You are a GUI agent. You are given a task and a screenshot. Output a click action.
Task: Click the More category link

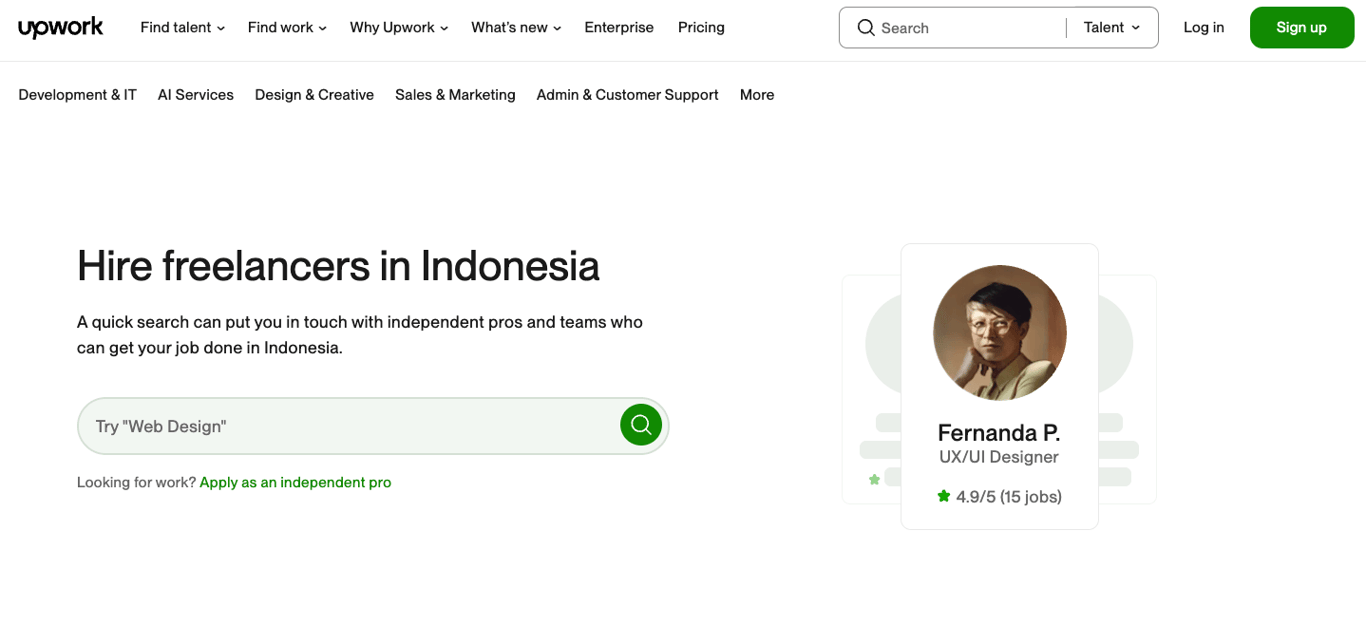(756, 94)
